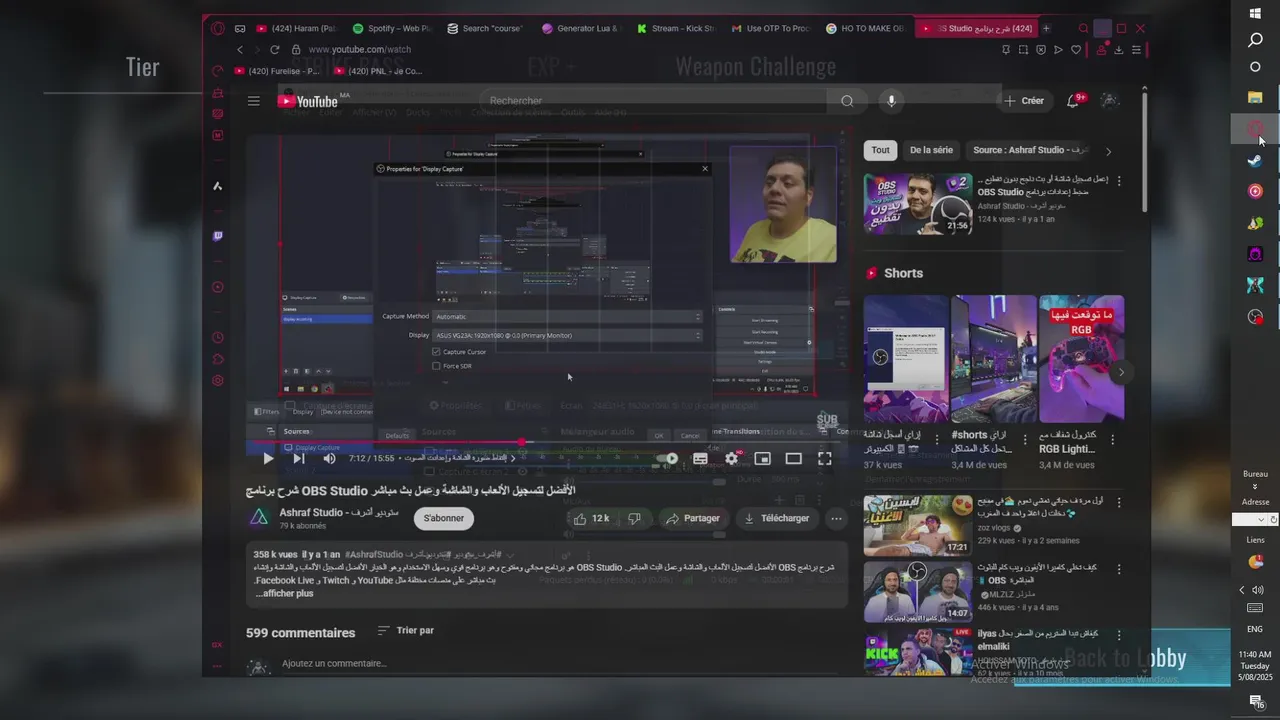1280x720 pixels.
Task: Open YouTube notifications bell
Action: pos(1073,101)
